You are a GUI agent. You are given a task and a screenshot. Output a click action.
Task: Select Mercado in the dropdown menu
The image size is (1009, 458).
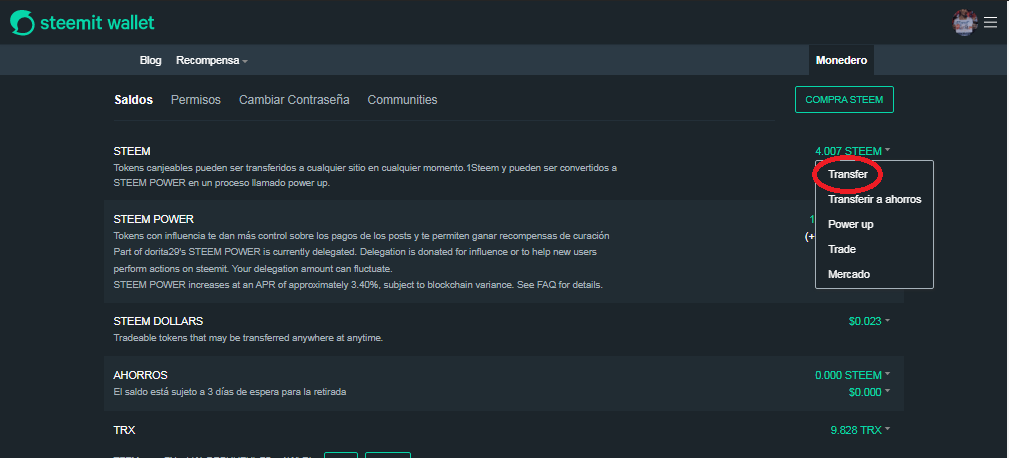[849, 274]
